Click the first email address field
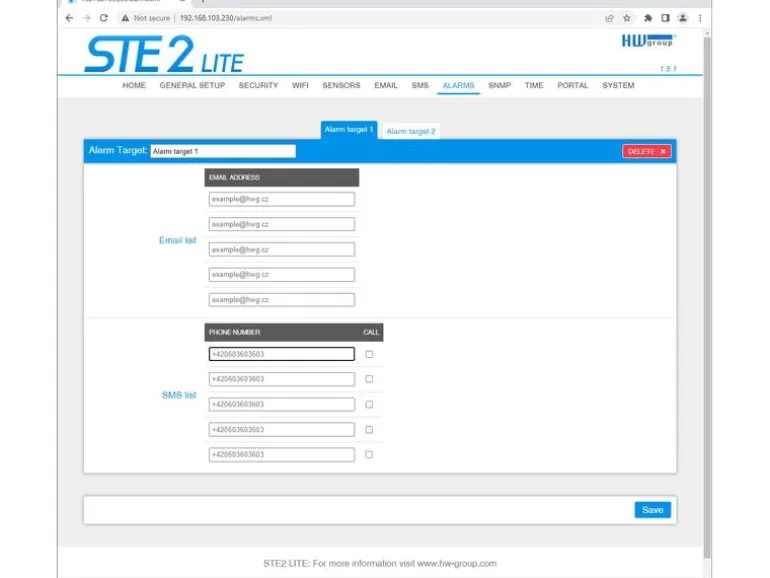 tap(281, 199)
